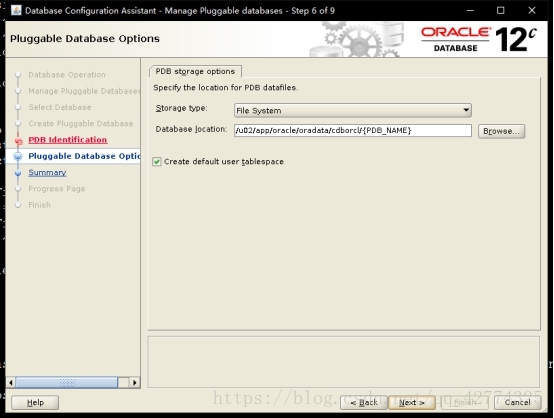The height and width of the screenshot is (418, 554).
Task: Minimize the Database Configuration Assistant window
Action: click(470, 11)
